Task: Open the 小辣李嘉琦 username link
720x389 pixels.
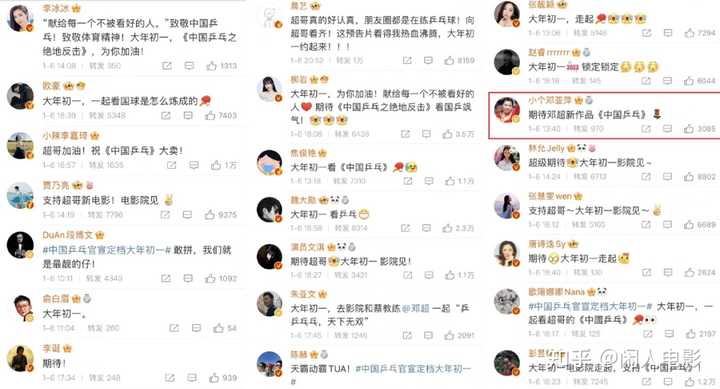Action: pos(65,135)
